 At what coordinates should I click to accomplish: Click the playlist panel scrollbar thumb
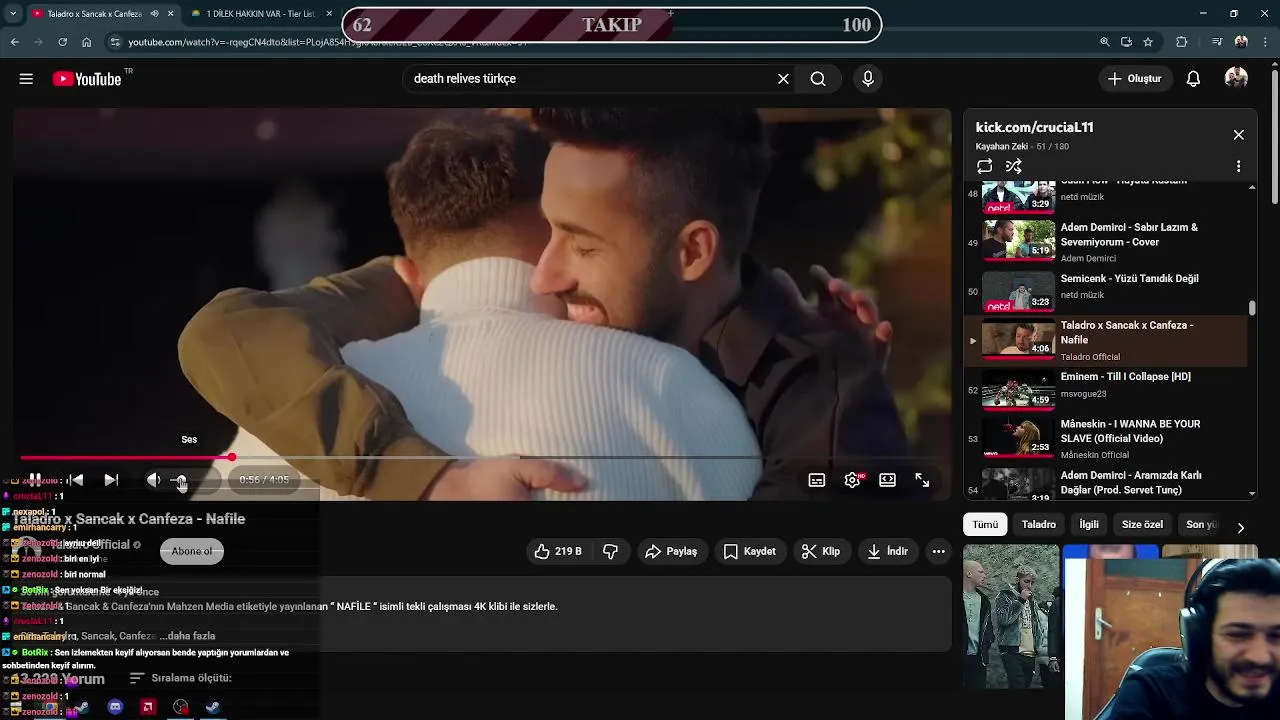(1252, 308)
